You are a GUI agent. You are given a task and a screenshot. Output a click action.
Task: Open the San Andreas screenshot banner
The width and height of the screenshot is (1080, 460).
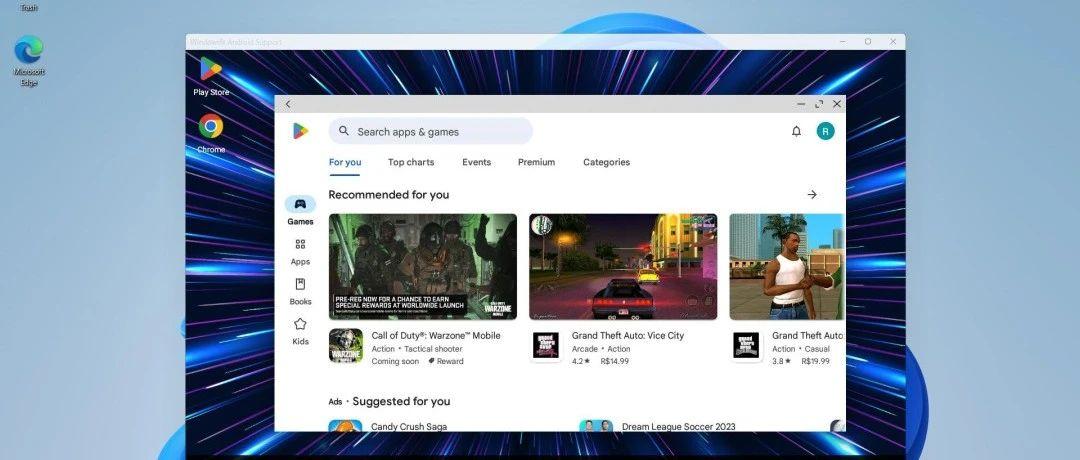(787, 266)
